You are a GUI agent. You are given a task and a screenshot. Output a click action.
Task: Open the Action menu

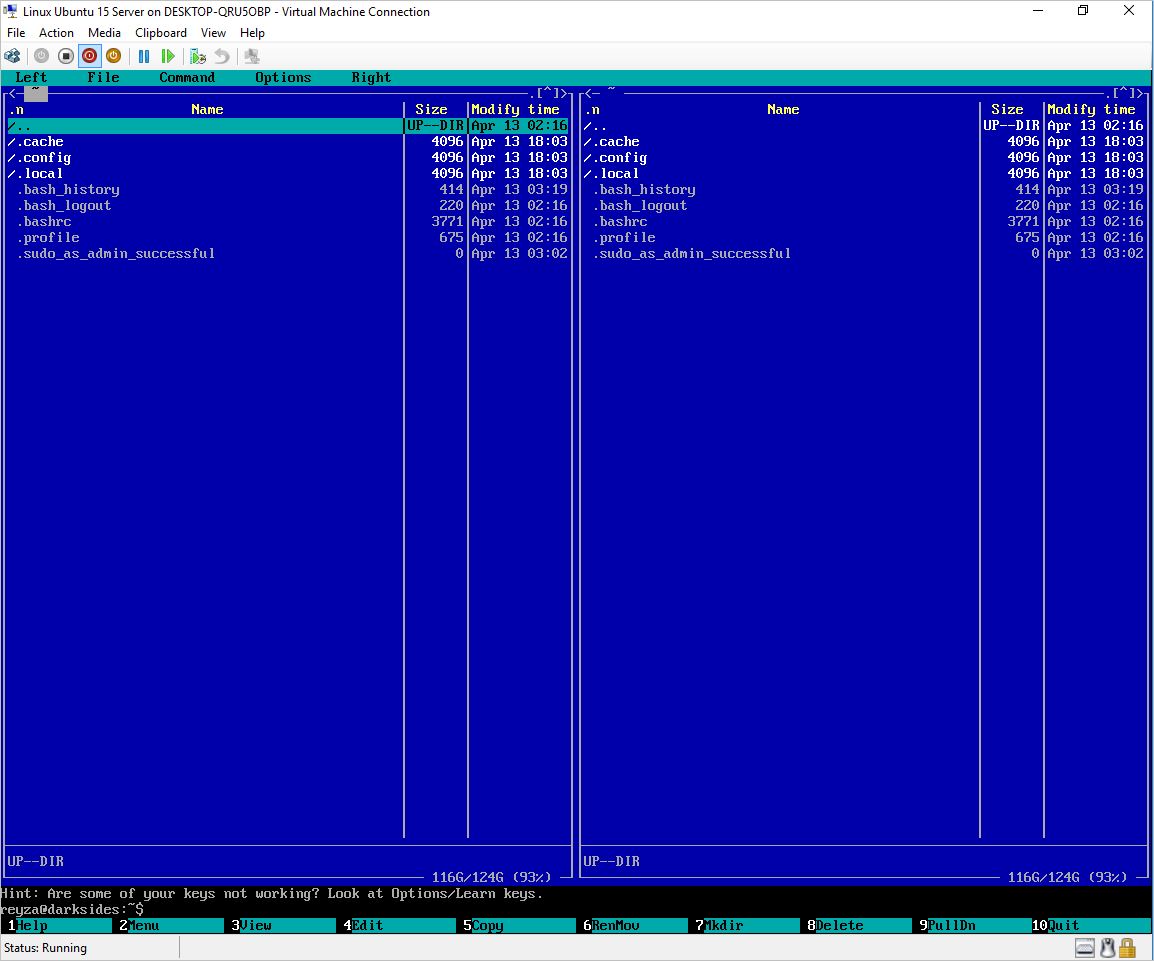(x=56, y=33)
